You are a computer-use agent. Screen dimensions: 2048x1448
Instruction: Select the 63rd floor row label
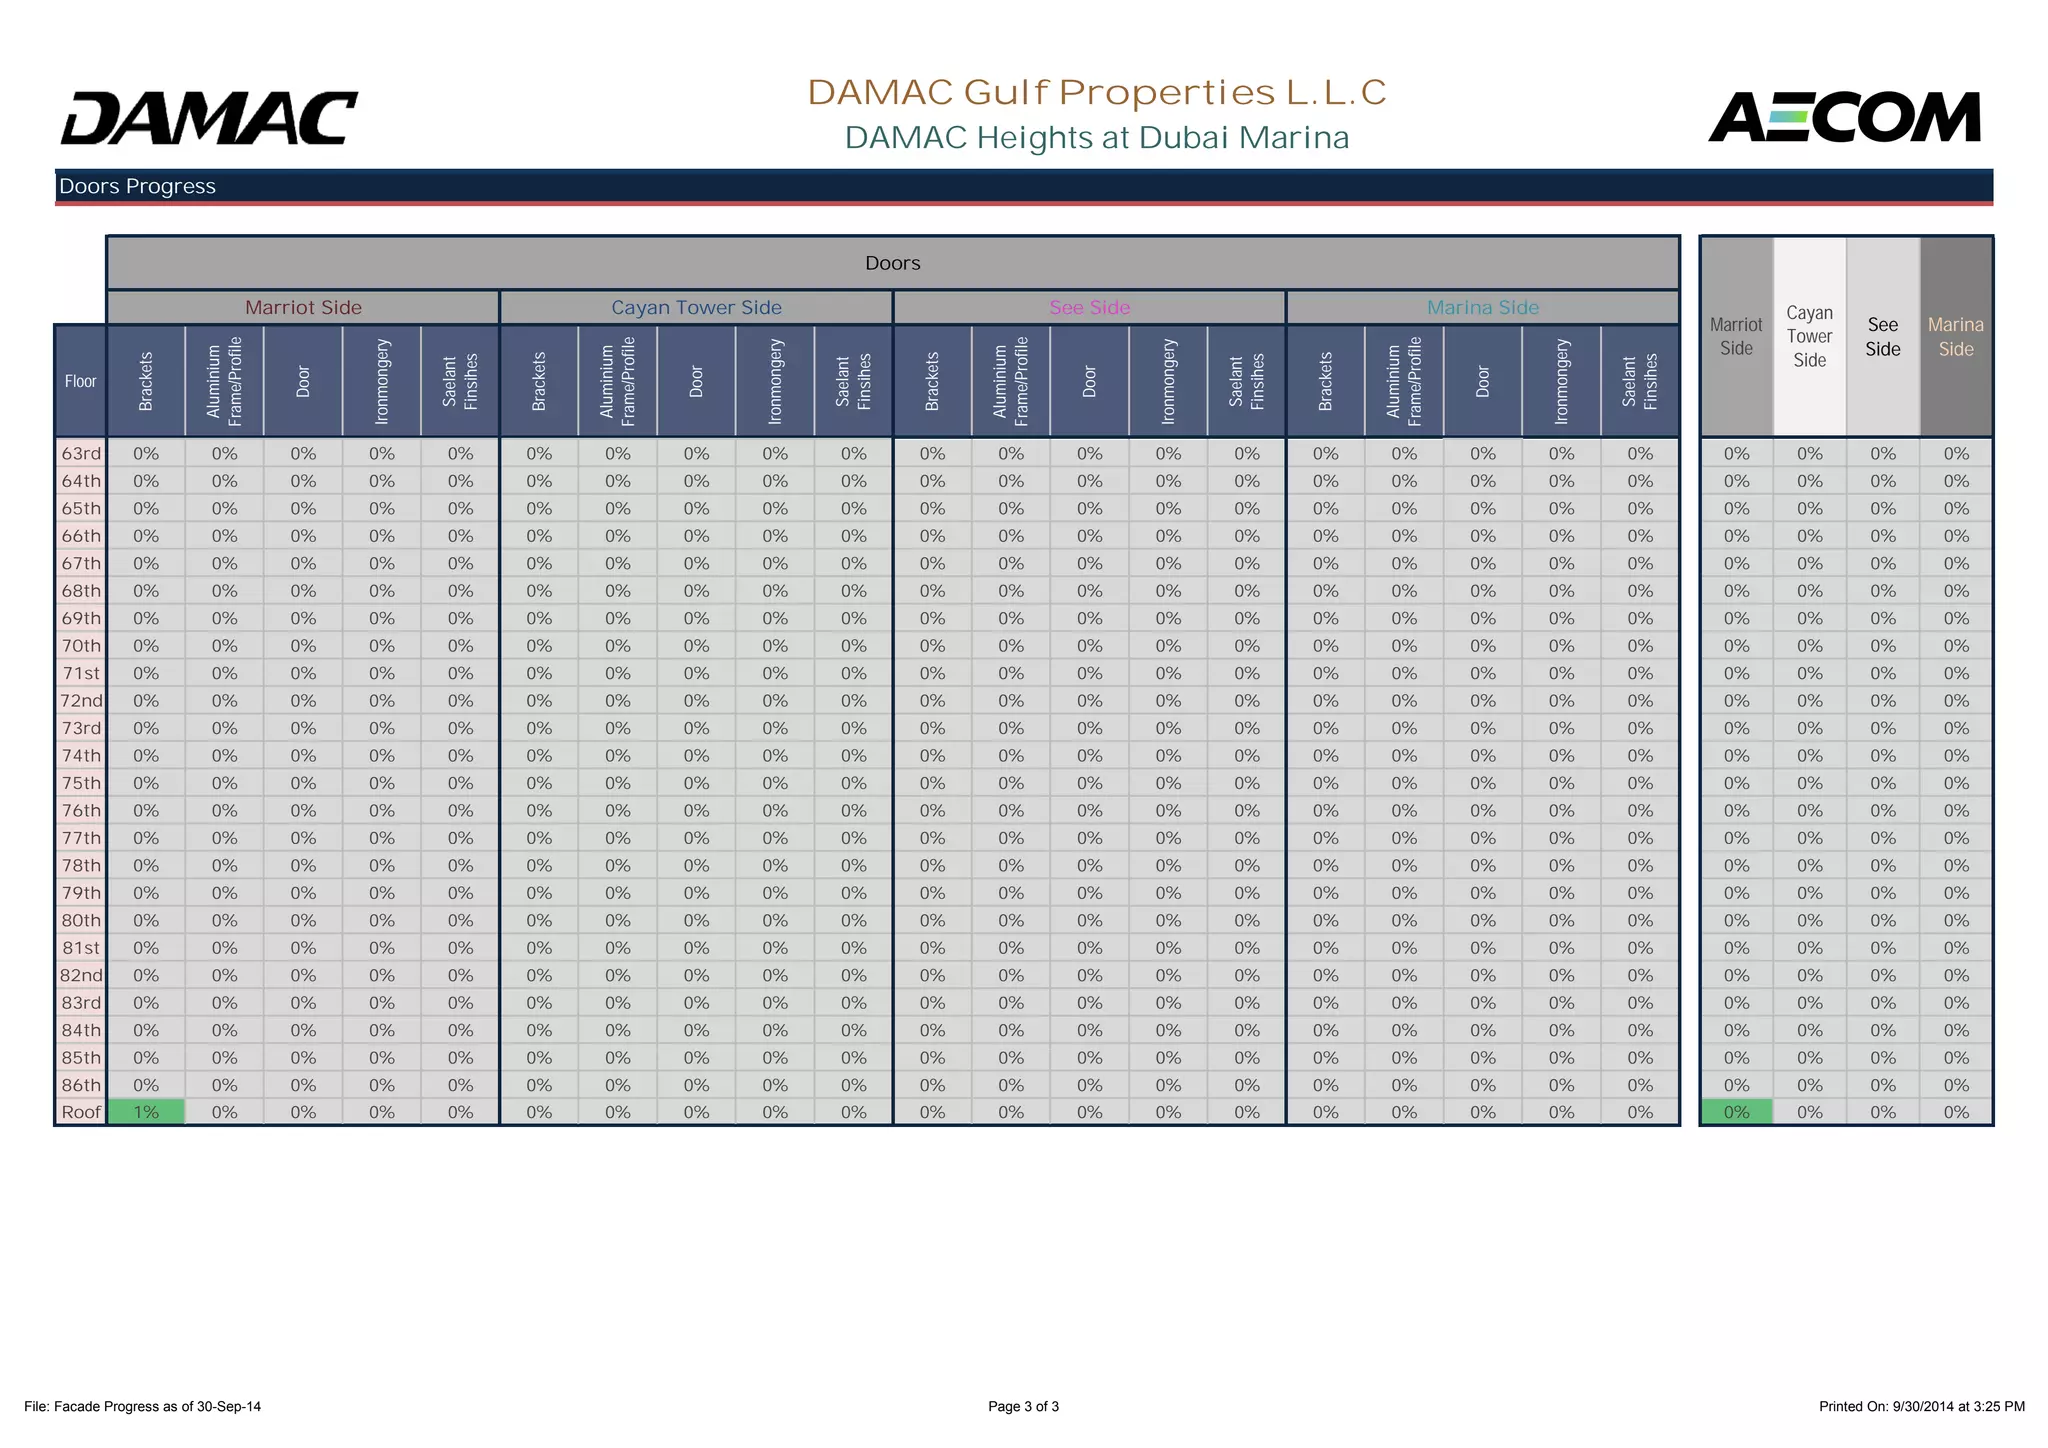coord(81,453)
